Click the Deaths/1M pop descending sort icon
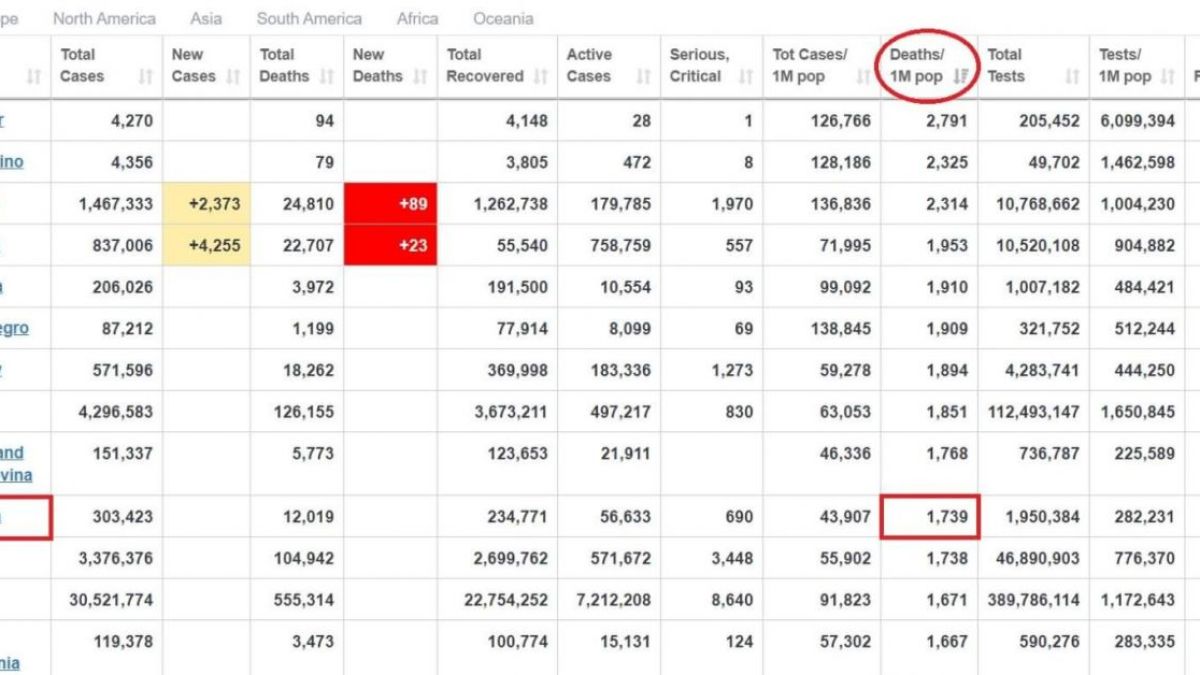The width and height of the screenshot is (1200, 675). coord(961,76)
